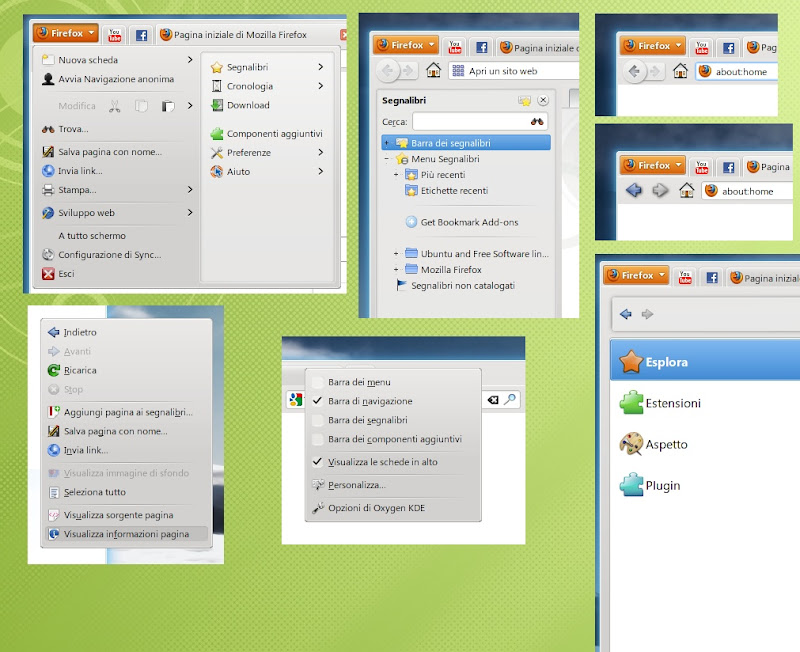Click the YouTube tab in the Add-ons manager window
This screenshot has width=800, height=652.
pyautogui.click(x=685, y=278)
